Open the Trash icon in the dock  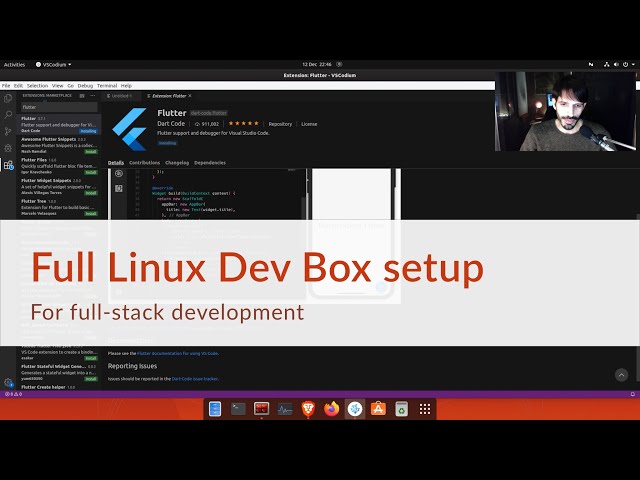[402, 409]
